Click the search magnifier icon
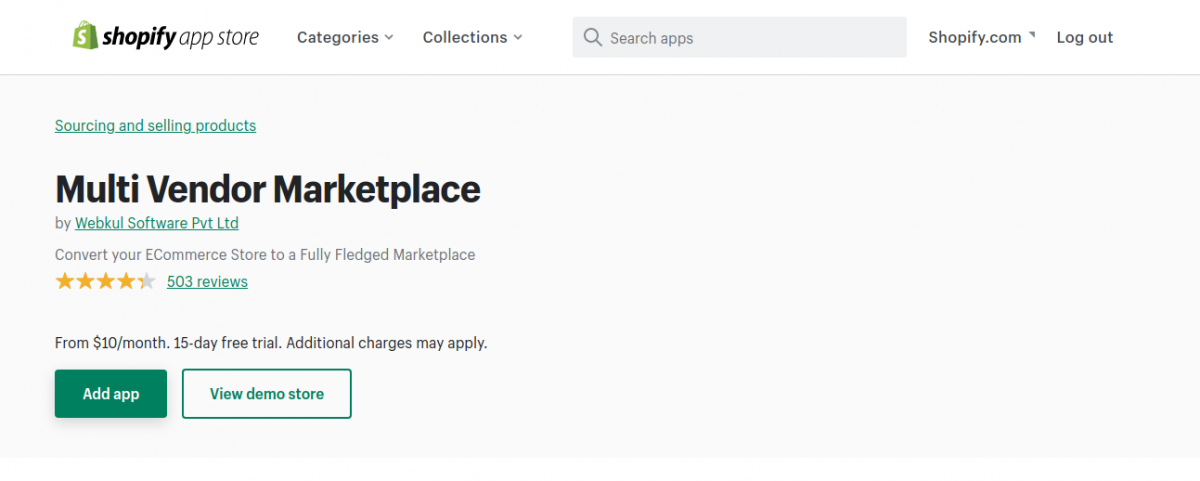Screen dimensions: 1200x481 tap(592, 37)
